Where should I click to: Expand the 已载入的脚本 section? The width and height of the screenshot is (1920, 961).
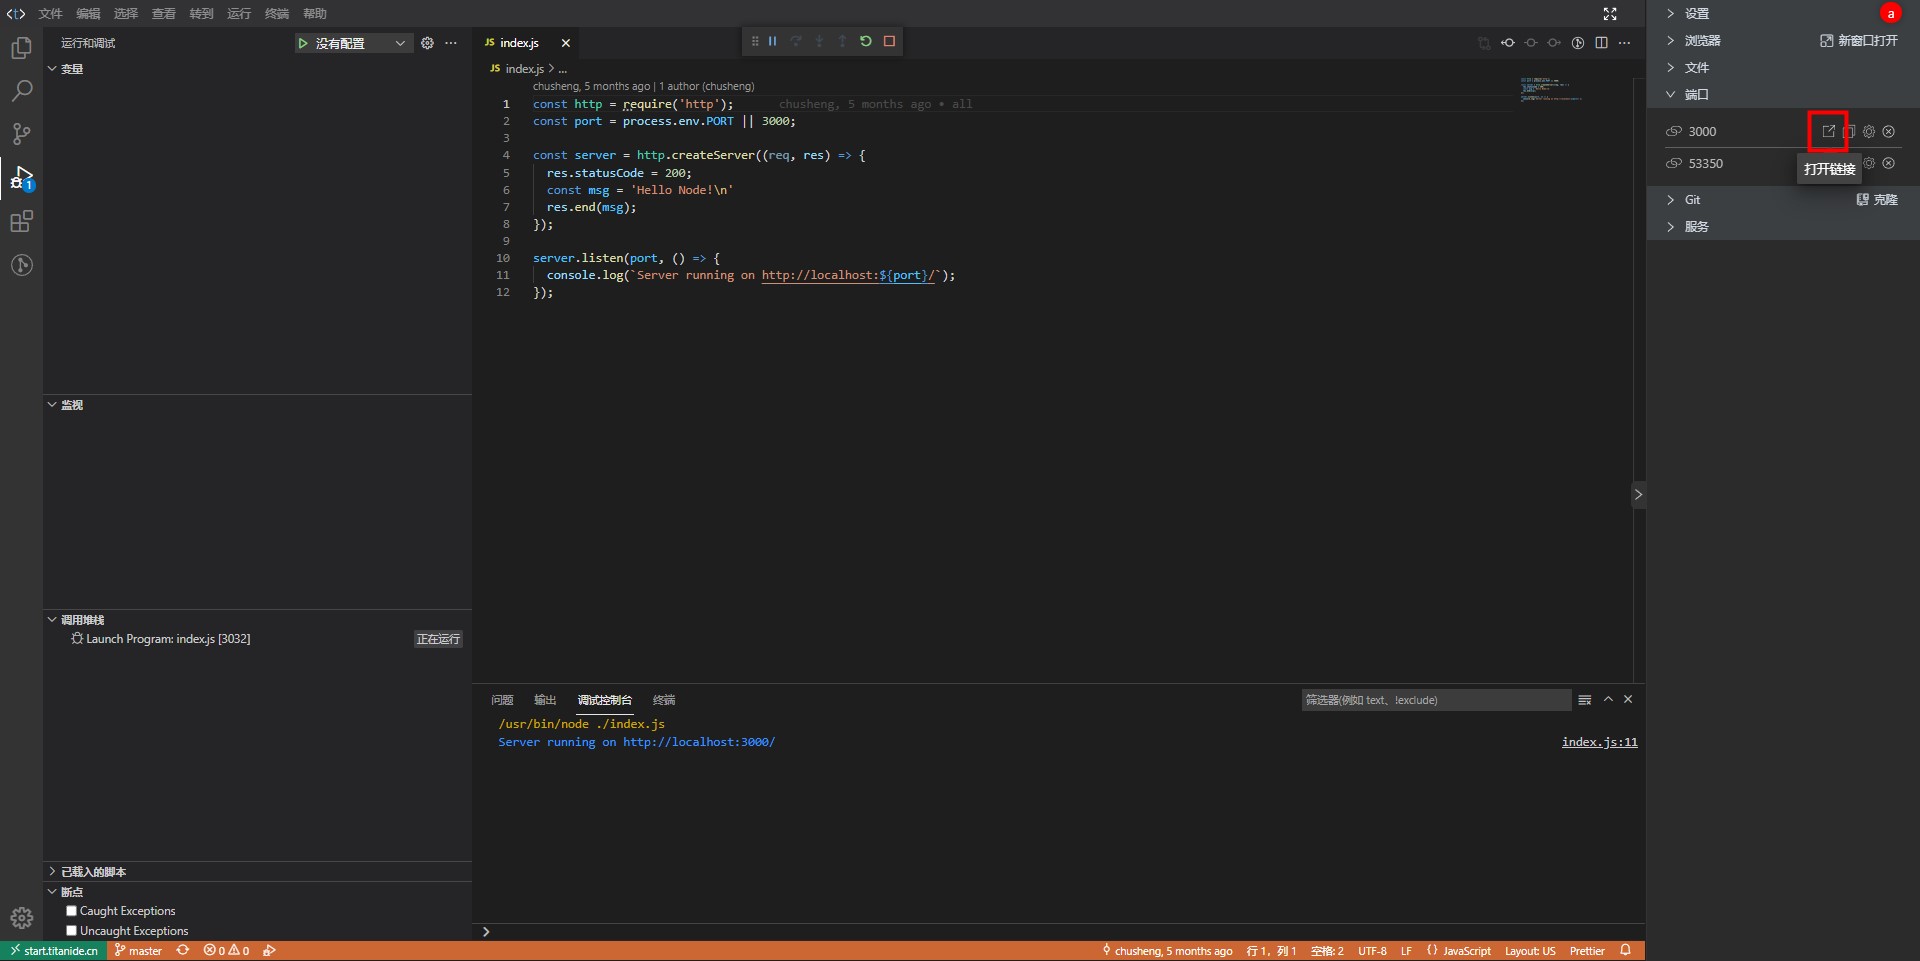click(257, 872)
